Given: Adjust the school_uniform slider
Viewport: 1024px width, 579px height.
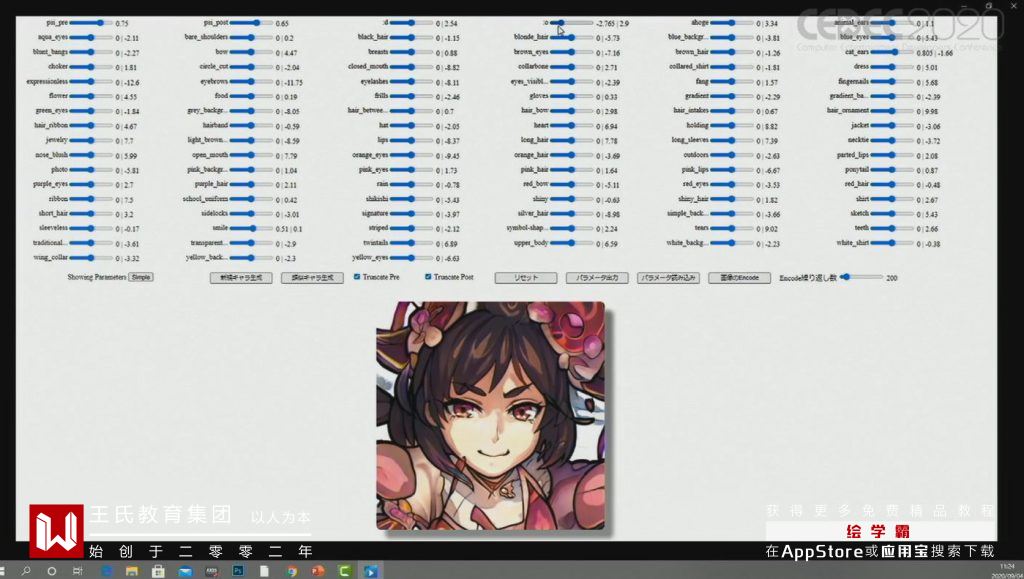Looking at the screenshot, I should pyautogui.click(x=251, y=199).
